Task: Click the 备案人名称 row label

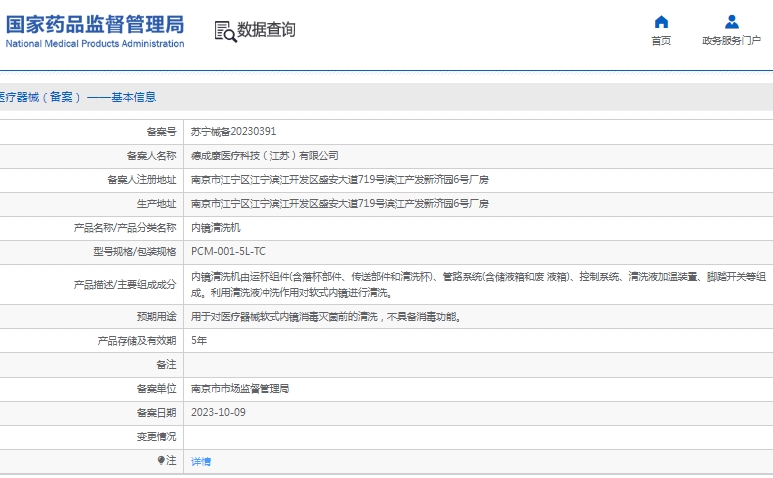Action: pyautogui.click(x=151, y=156)
